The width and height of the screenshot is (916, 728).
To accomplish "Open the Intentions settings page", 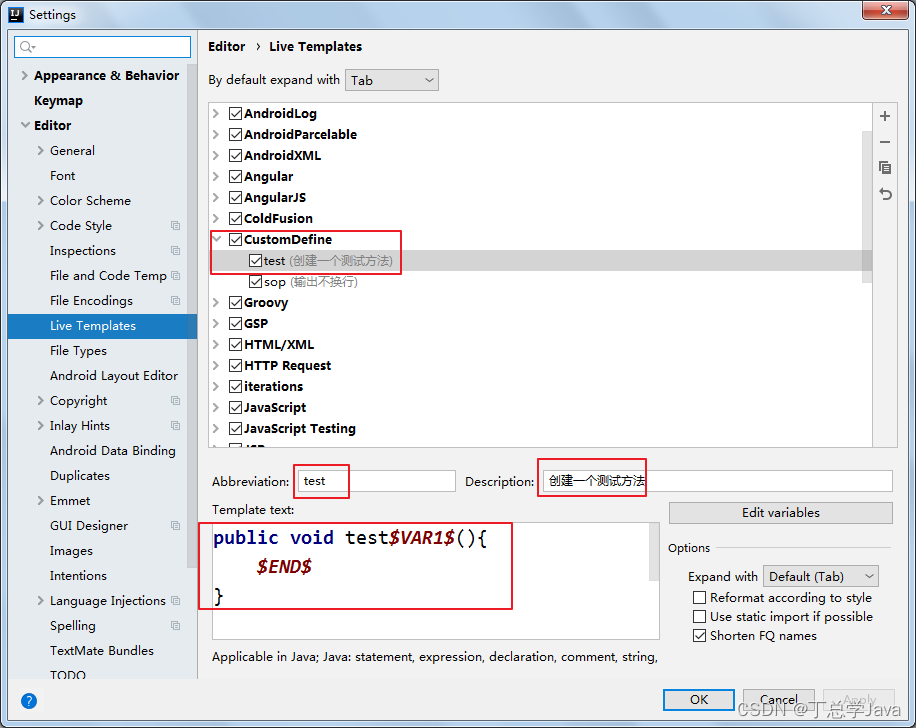I will coord(78,576).
